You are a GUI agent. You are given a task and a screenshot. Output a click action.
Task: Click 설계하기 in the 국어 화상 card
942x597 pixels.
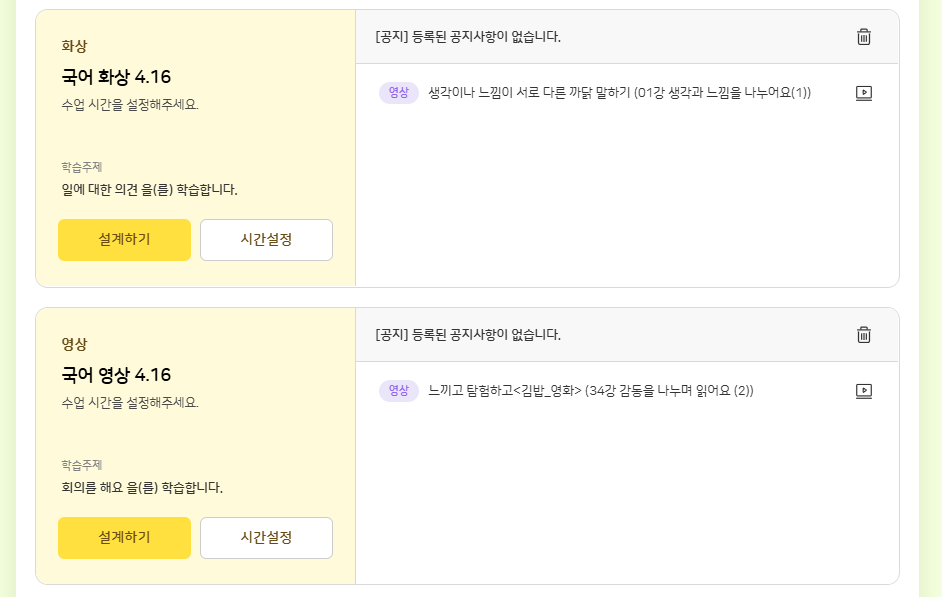tap(124, 240)
